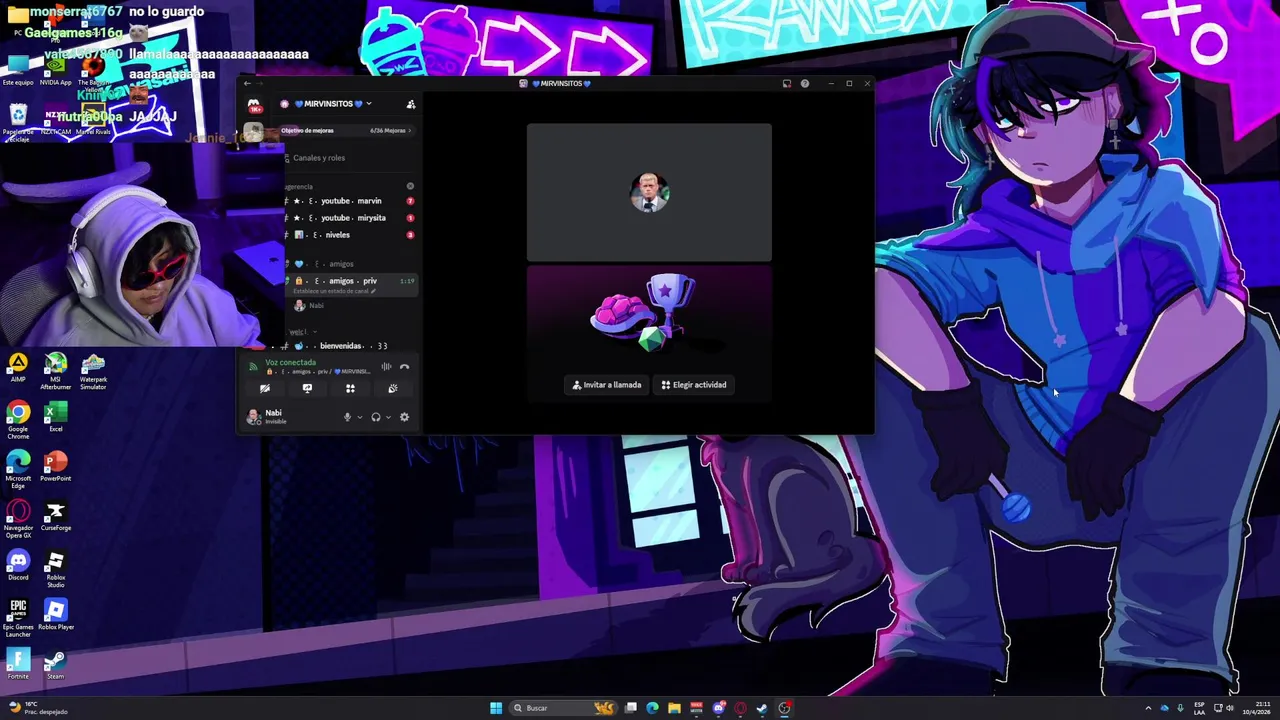
Task: Open Discord inbox icon in title bar
Action: click(x=787, y=84)
